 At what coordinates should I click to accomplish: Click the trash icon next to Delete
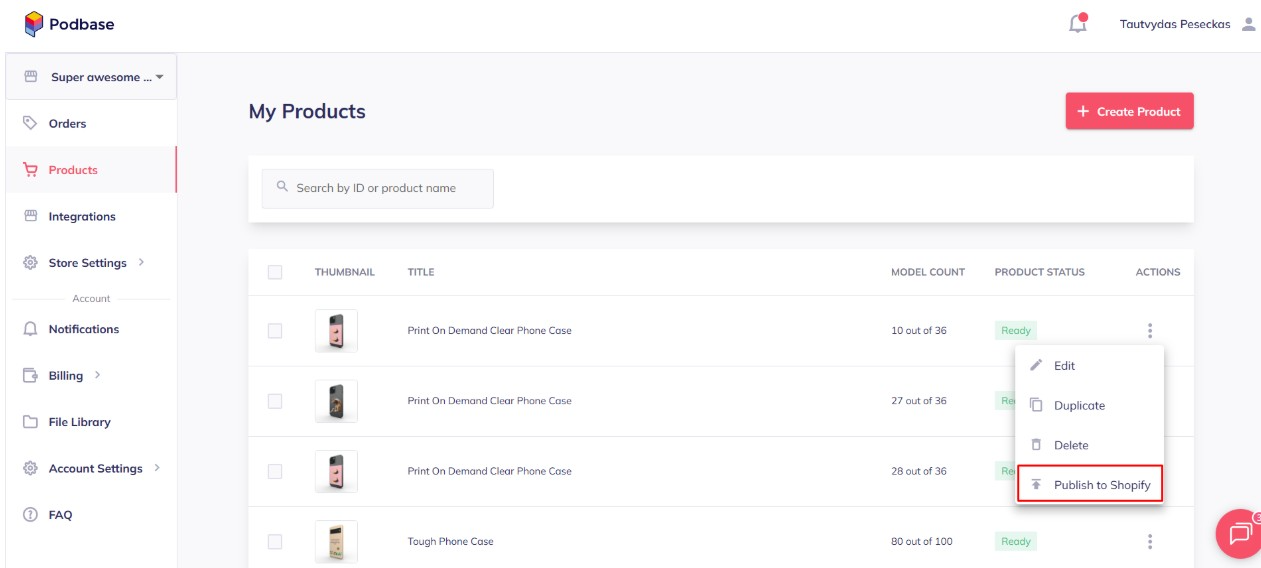pyautogui.click(x=1036, y=445)
